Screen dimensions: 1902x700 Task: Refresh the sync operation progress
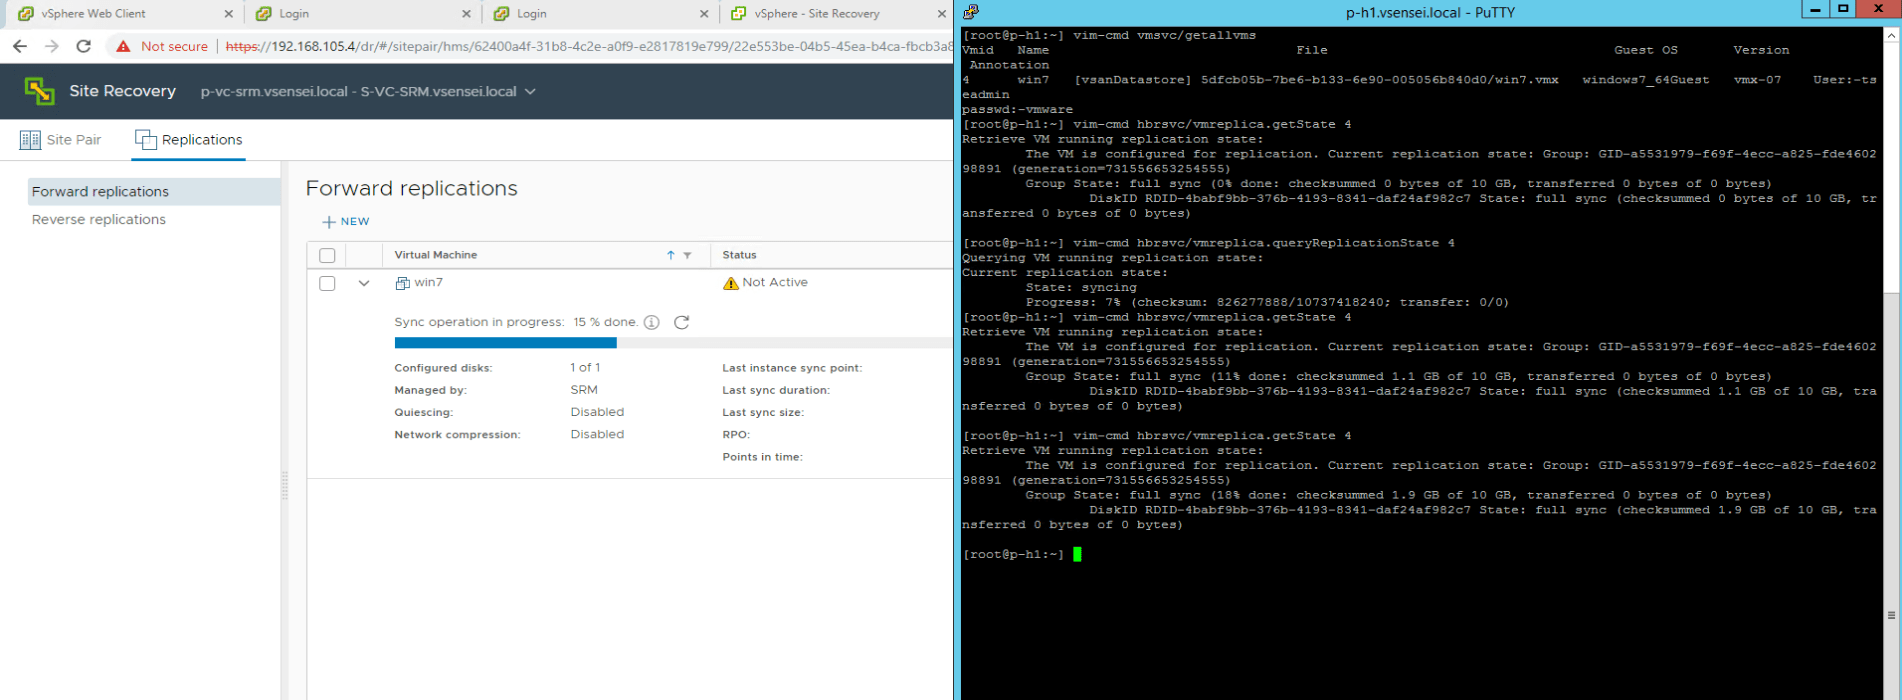click(682, 322)
